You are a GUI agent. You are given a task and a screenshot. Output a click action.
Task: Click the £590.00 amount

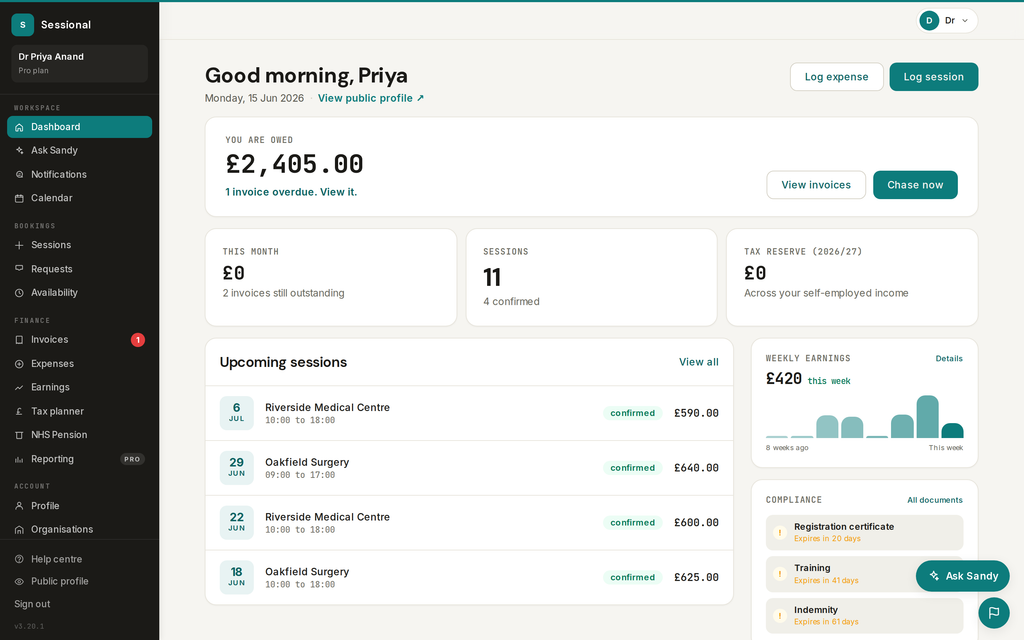[696, 413]
